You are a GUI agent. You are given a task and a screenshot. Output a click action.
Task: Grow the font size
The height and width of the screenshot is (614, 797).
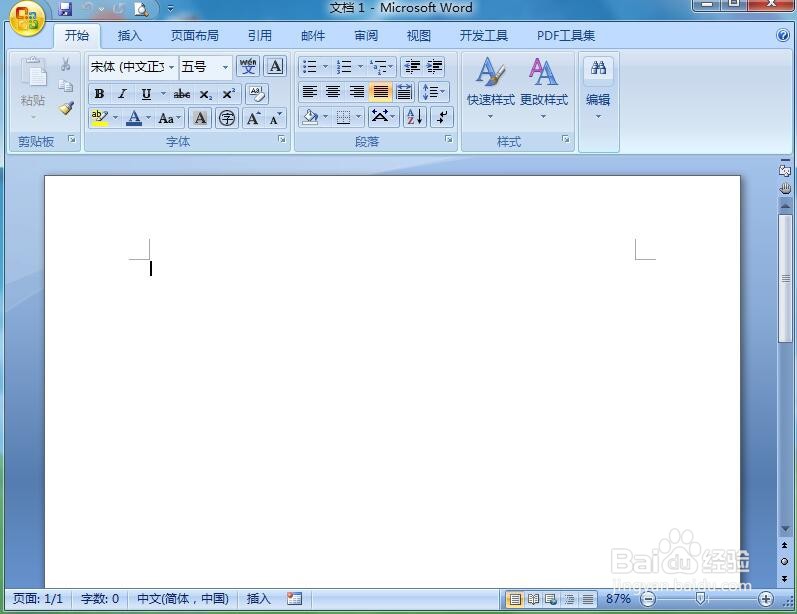click(253, 118)
